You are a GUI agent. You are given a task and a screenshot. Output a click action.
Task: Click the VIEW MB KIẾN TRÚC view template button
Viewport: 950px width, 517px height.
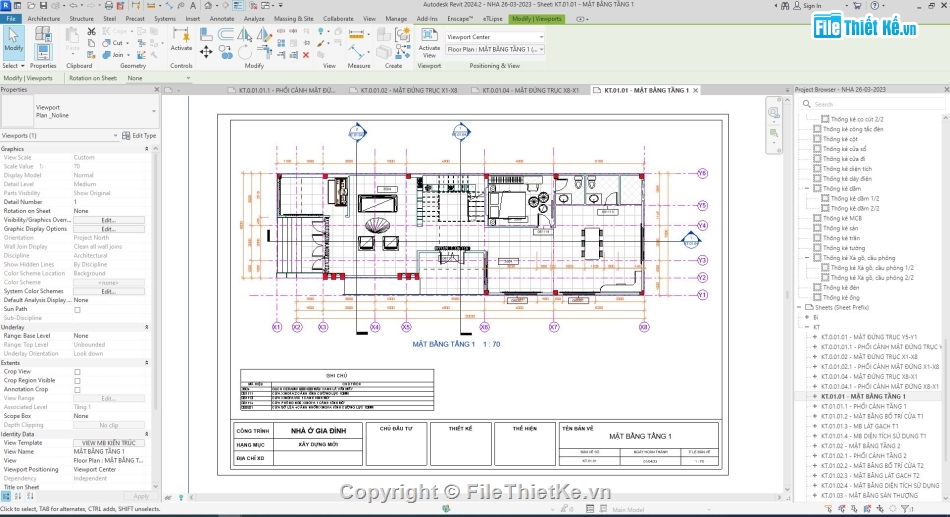coord(108,444)
